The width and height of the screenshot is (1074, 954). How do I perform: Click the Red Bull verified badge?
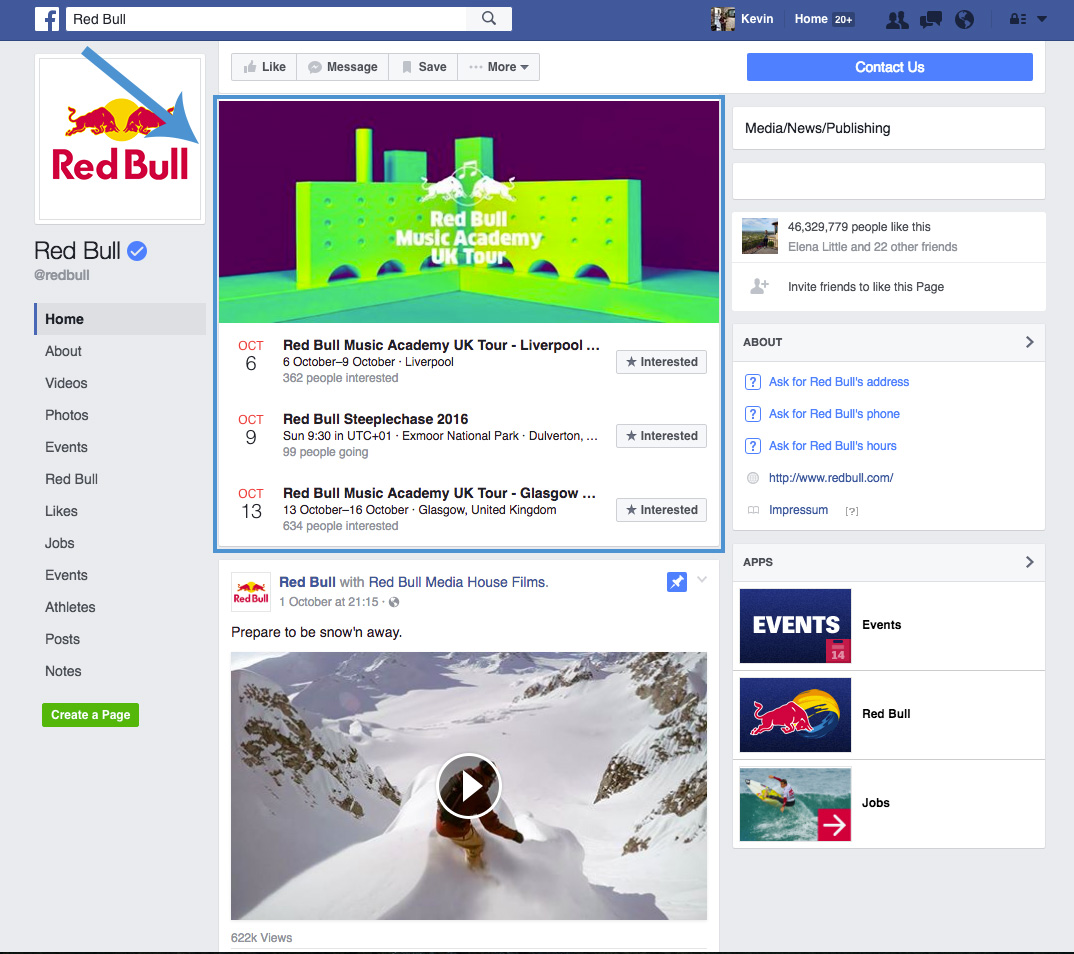[137, 251]
